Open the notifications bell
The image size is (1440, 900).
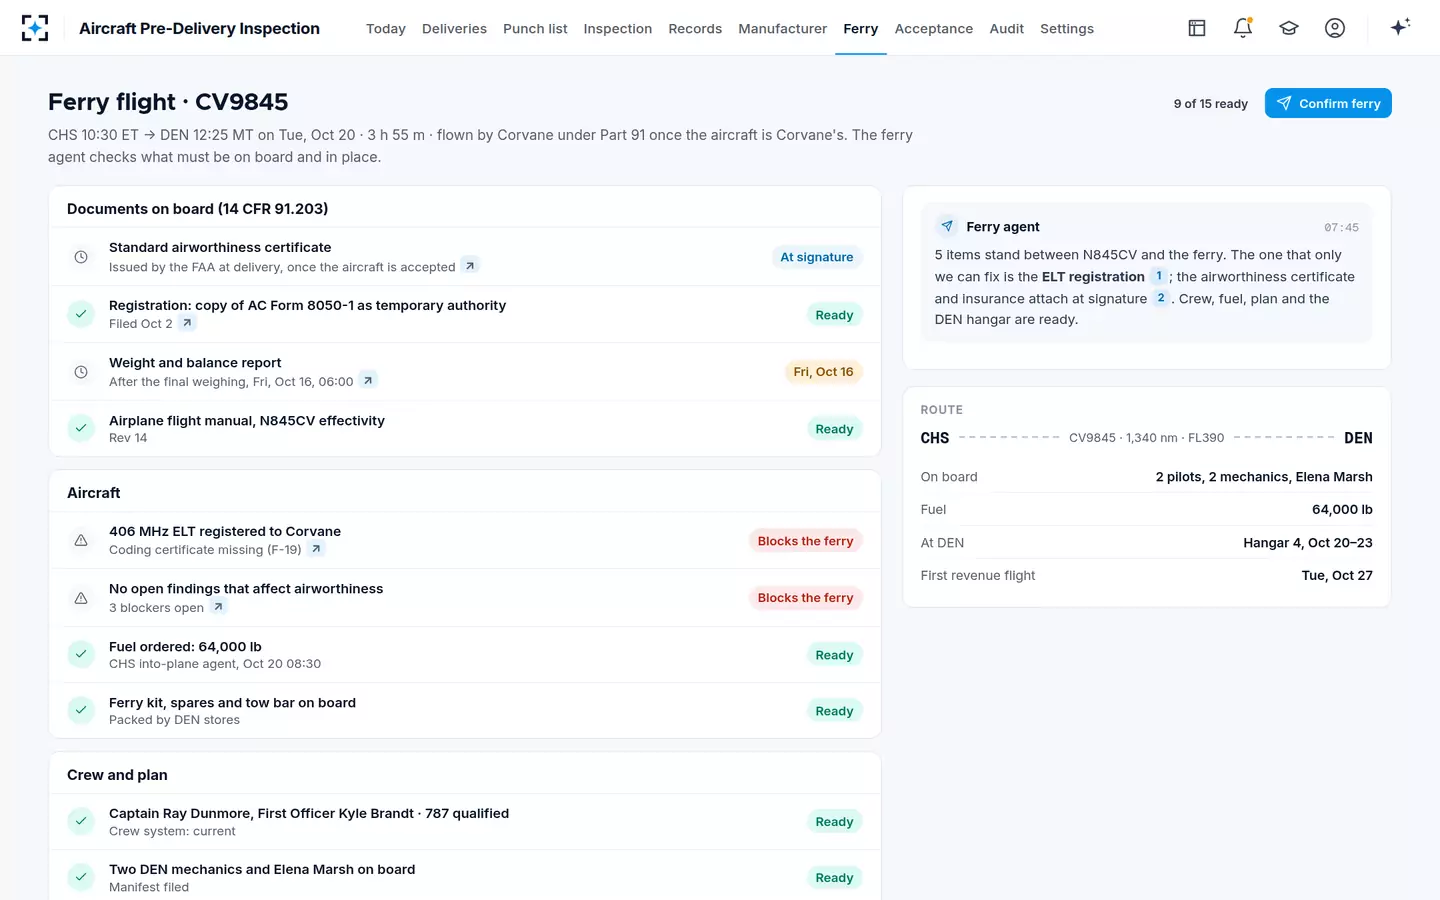(x=1243, y=28)
